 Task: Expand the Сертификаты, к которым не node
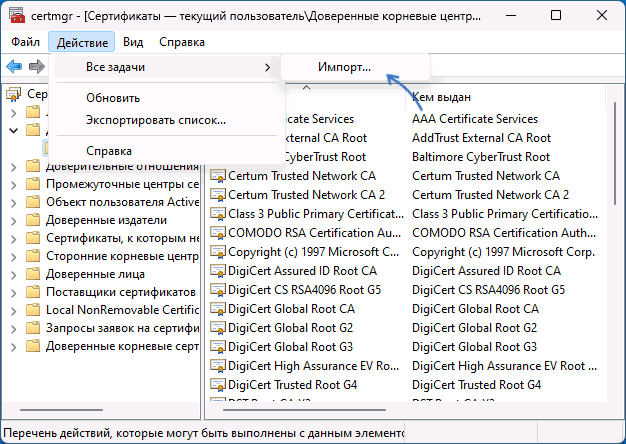tap(14, 238)
